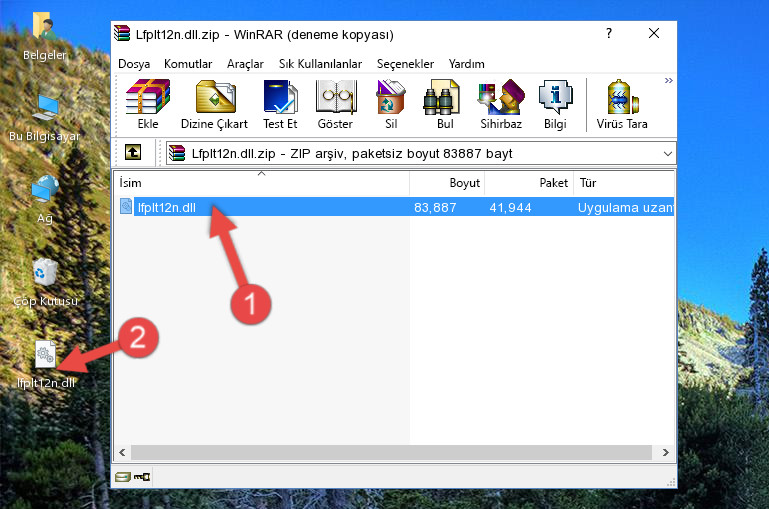Select Bu Bilgisayar desktop icon
Image resolution: width=769 pixels, height=509 pixels.
(45, 118)
